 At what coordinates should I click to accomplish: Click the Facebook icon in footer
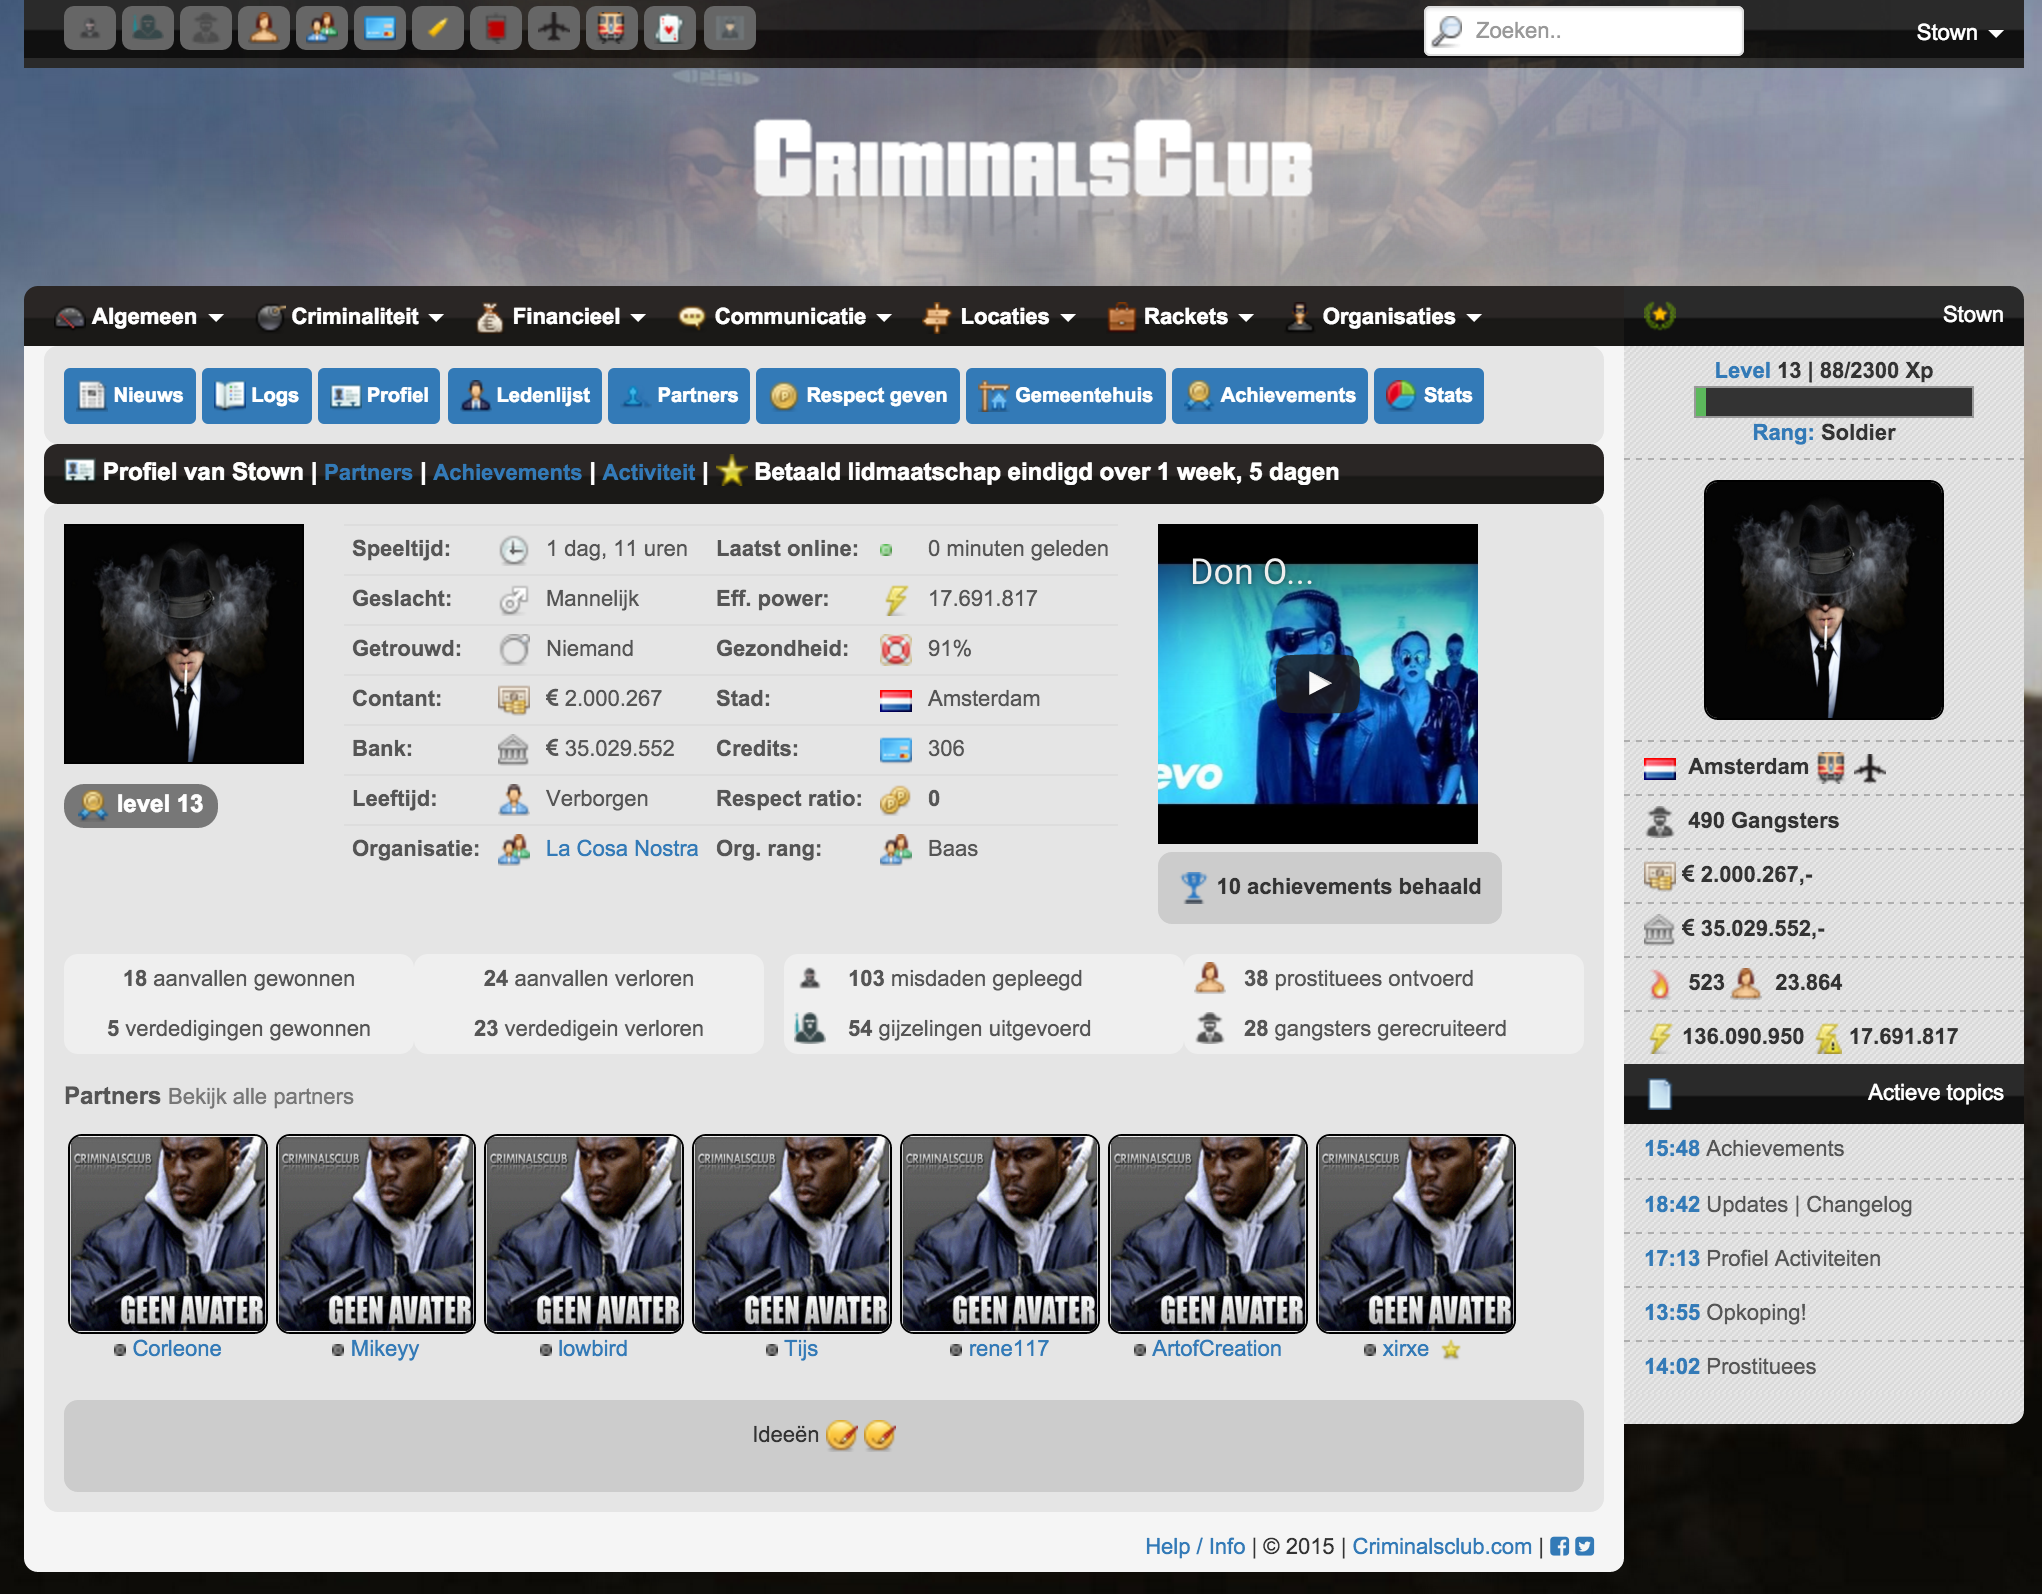(1559, 1546)
